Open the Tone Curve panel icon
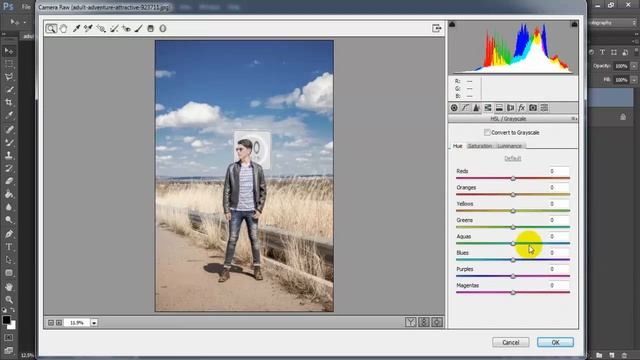The width and height of the screenshot is (640, 360). point(465,108)
